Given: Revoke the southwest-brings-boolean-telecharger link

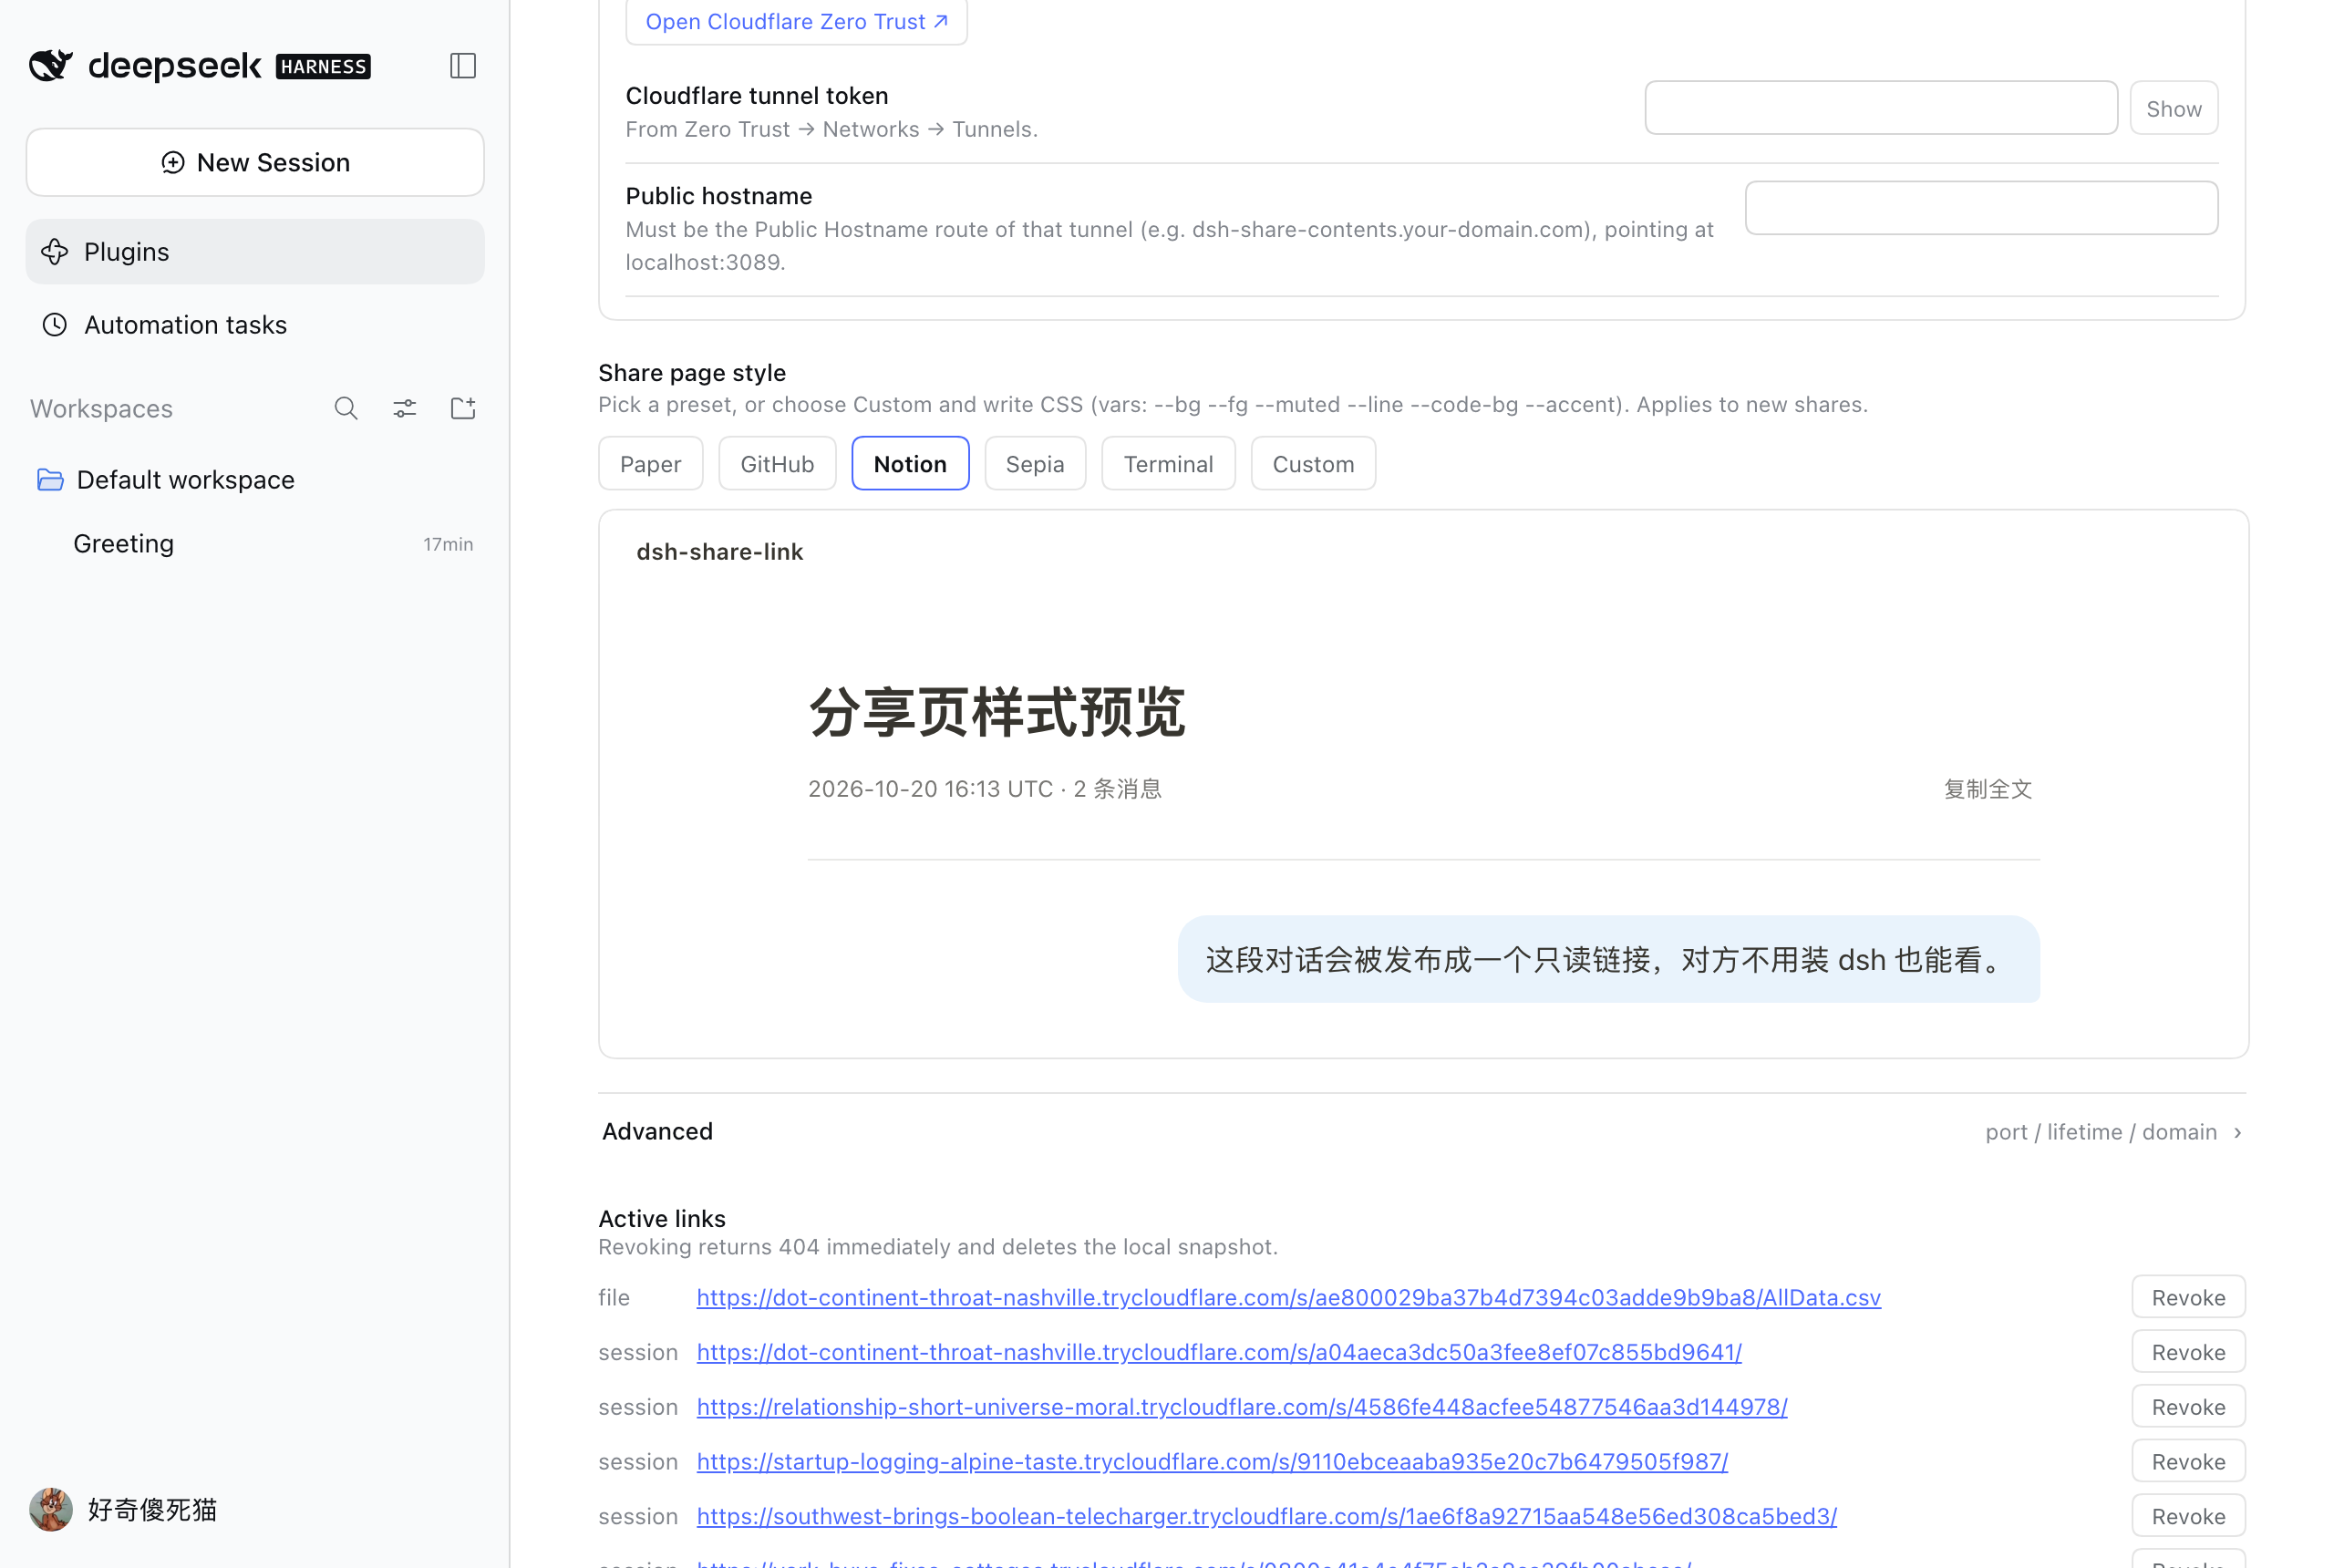Looking at the screenshot, I should tap(2188, 1517).
